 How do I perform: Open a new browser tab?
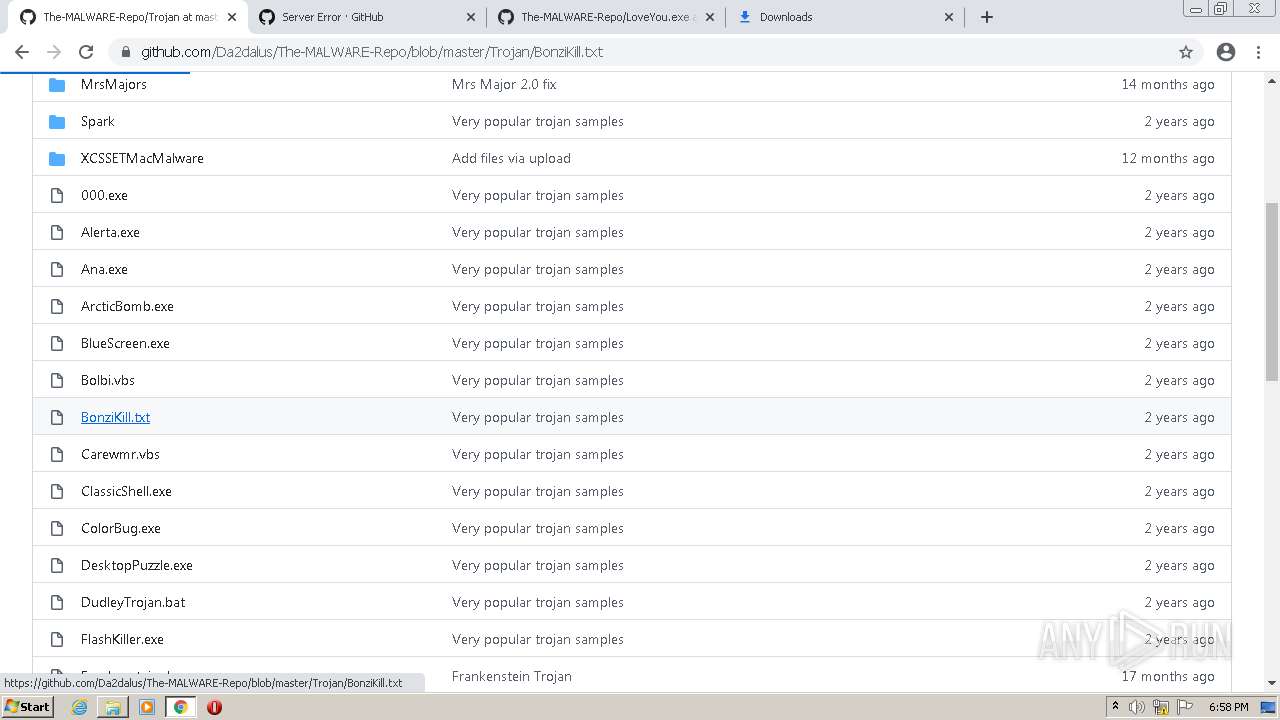point(987,17)
